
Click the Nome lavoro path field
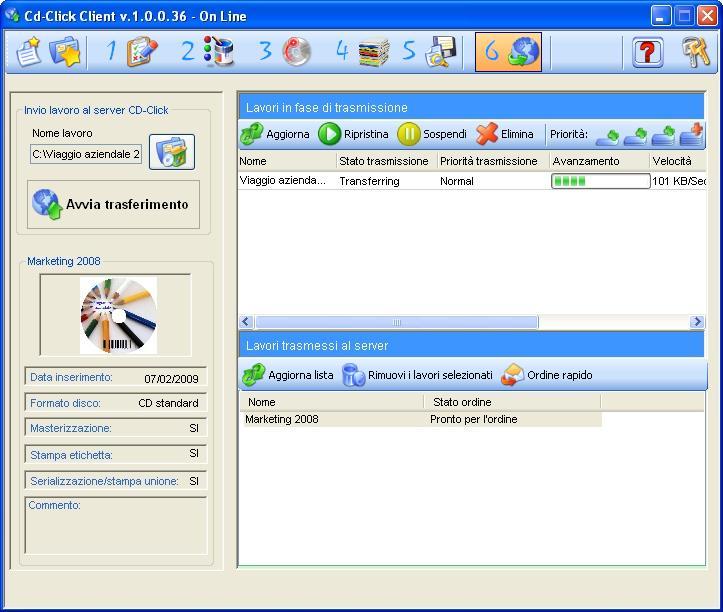click(x=86, y=154)
